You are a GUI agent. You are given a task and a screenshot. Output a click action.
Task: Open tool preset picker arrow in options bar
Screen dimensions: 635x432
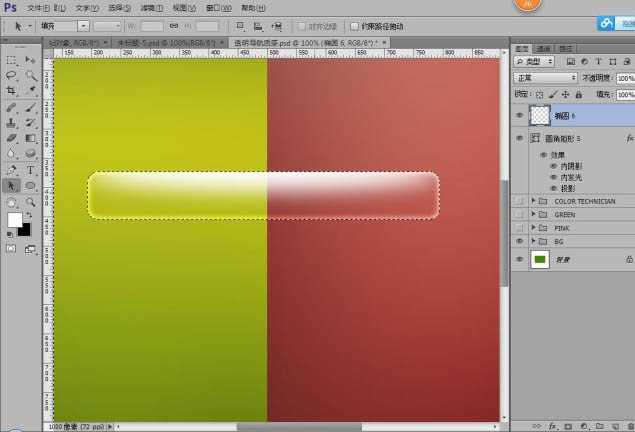click(x=30, y=27)
